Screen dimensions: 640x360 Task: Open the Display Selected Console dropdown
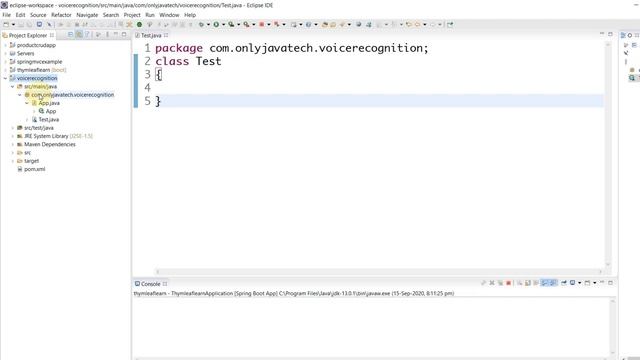tap(579, 283)
